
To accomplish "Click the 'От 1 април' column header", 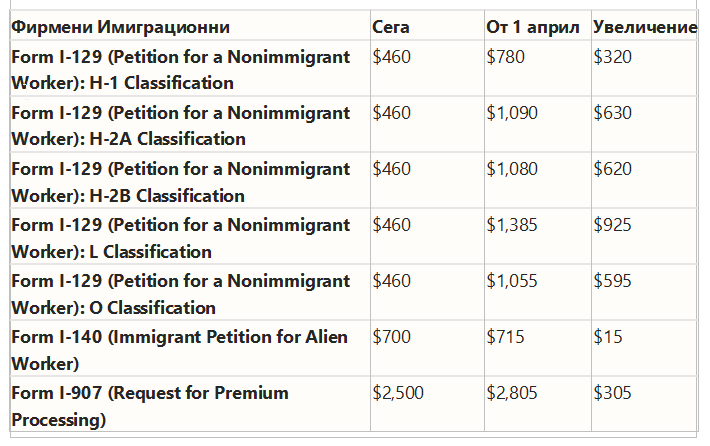I will click(537, 26).
